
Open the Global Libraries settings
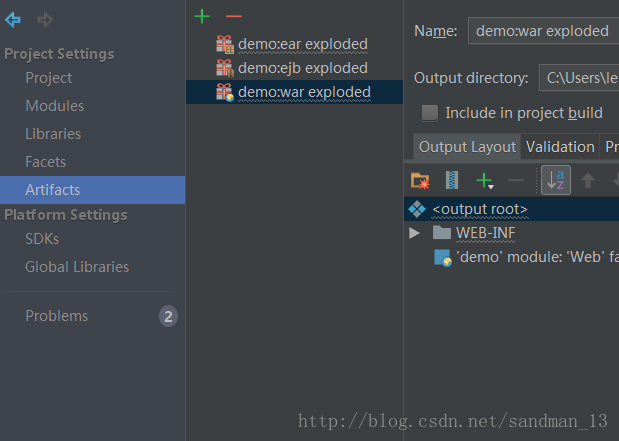point(77,267)
